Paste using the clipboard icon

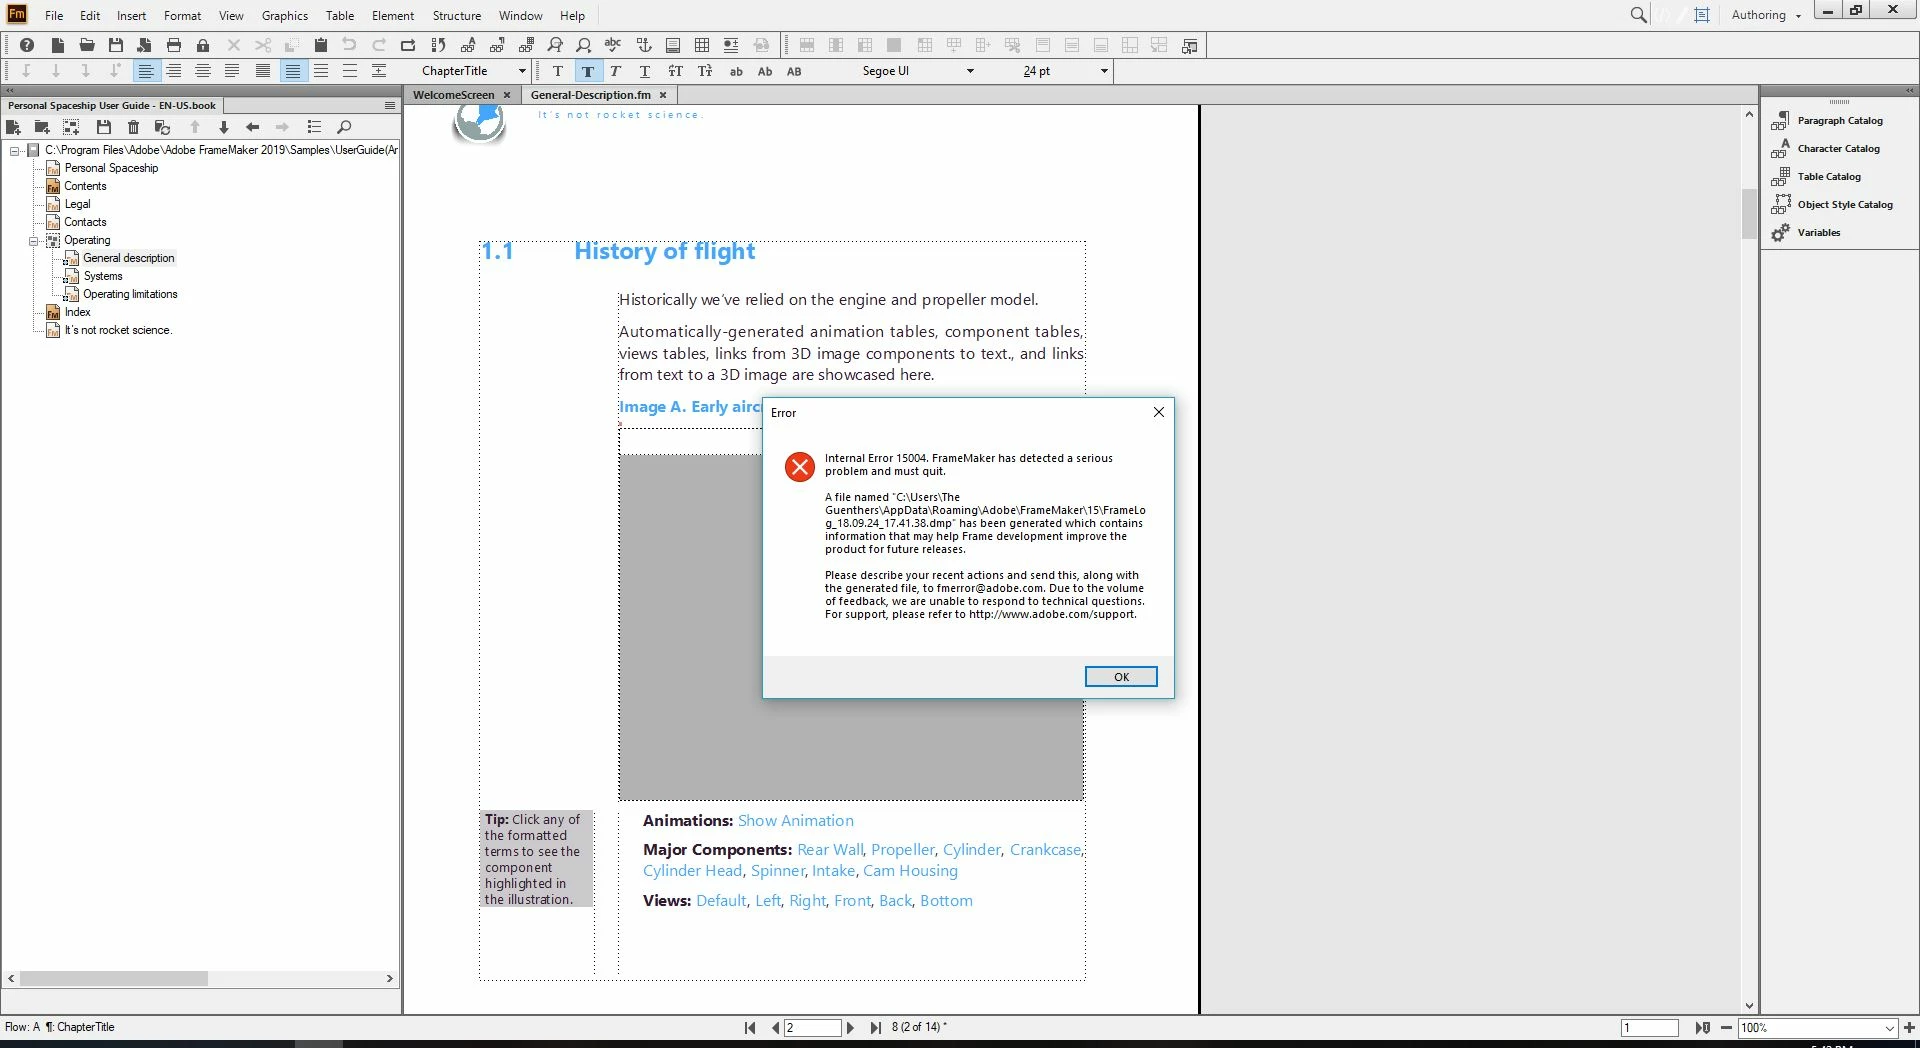tap(320, 45)
